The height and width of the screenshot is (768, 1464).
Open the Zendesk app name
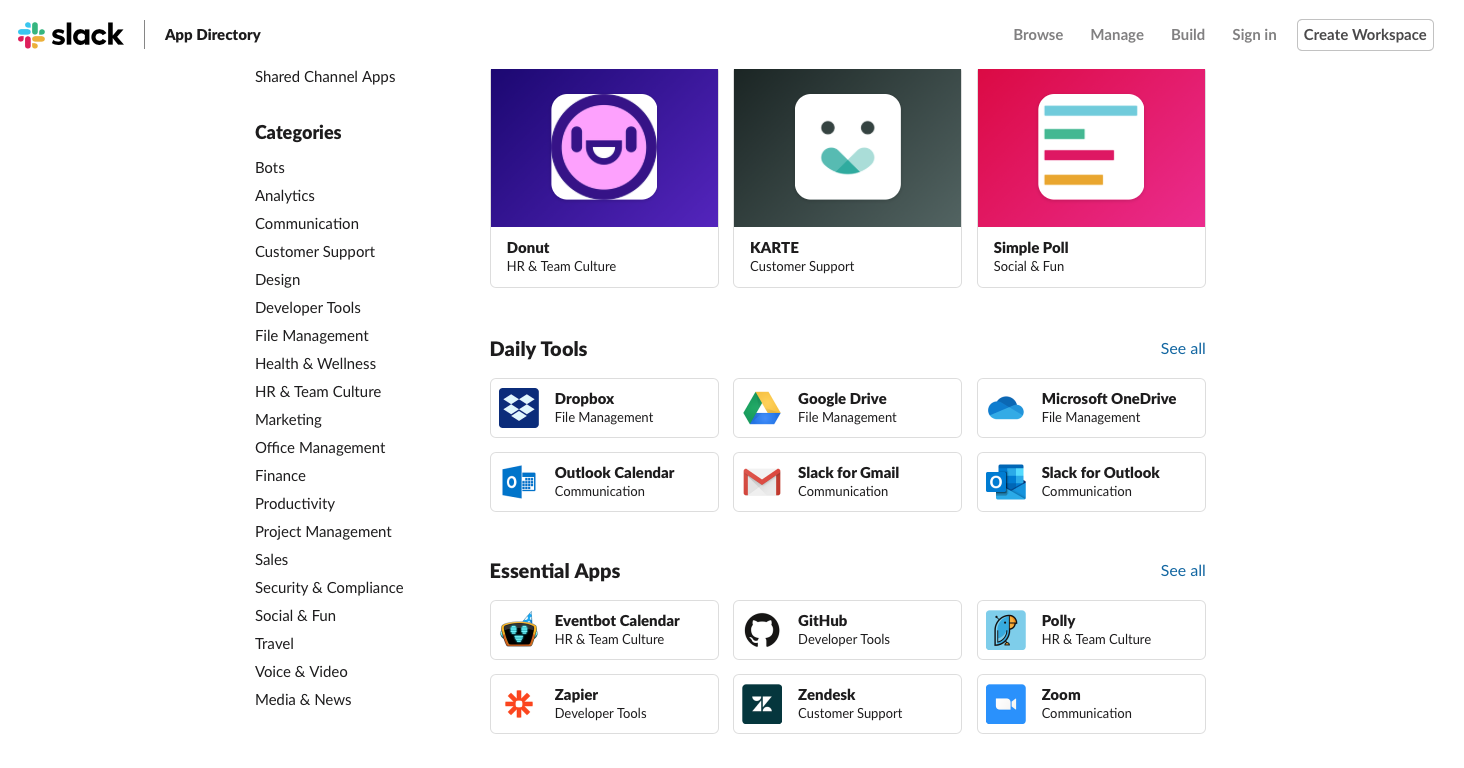(x=826, y=695)
